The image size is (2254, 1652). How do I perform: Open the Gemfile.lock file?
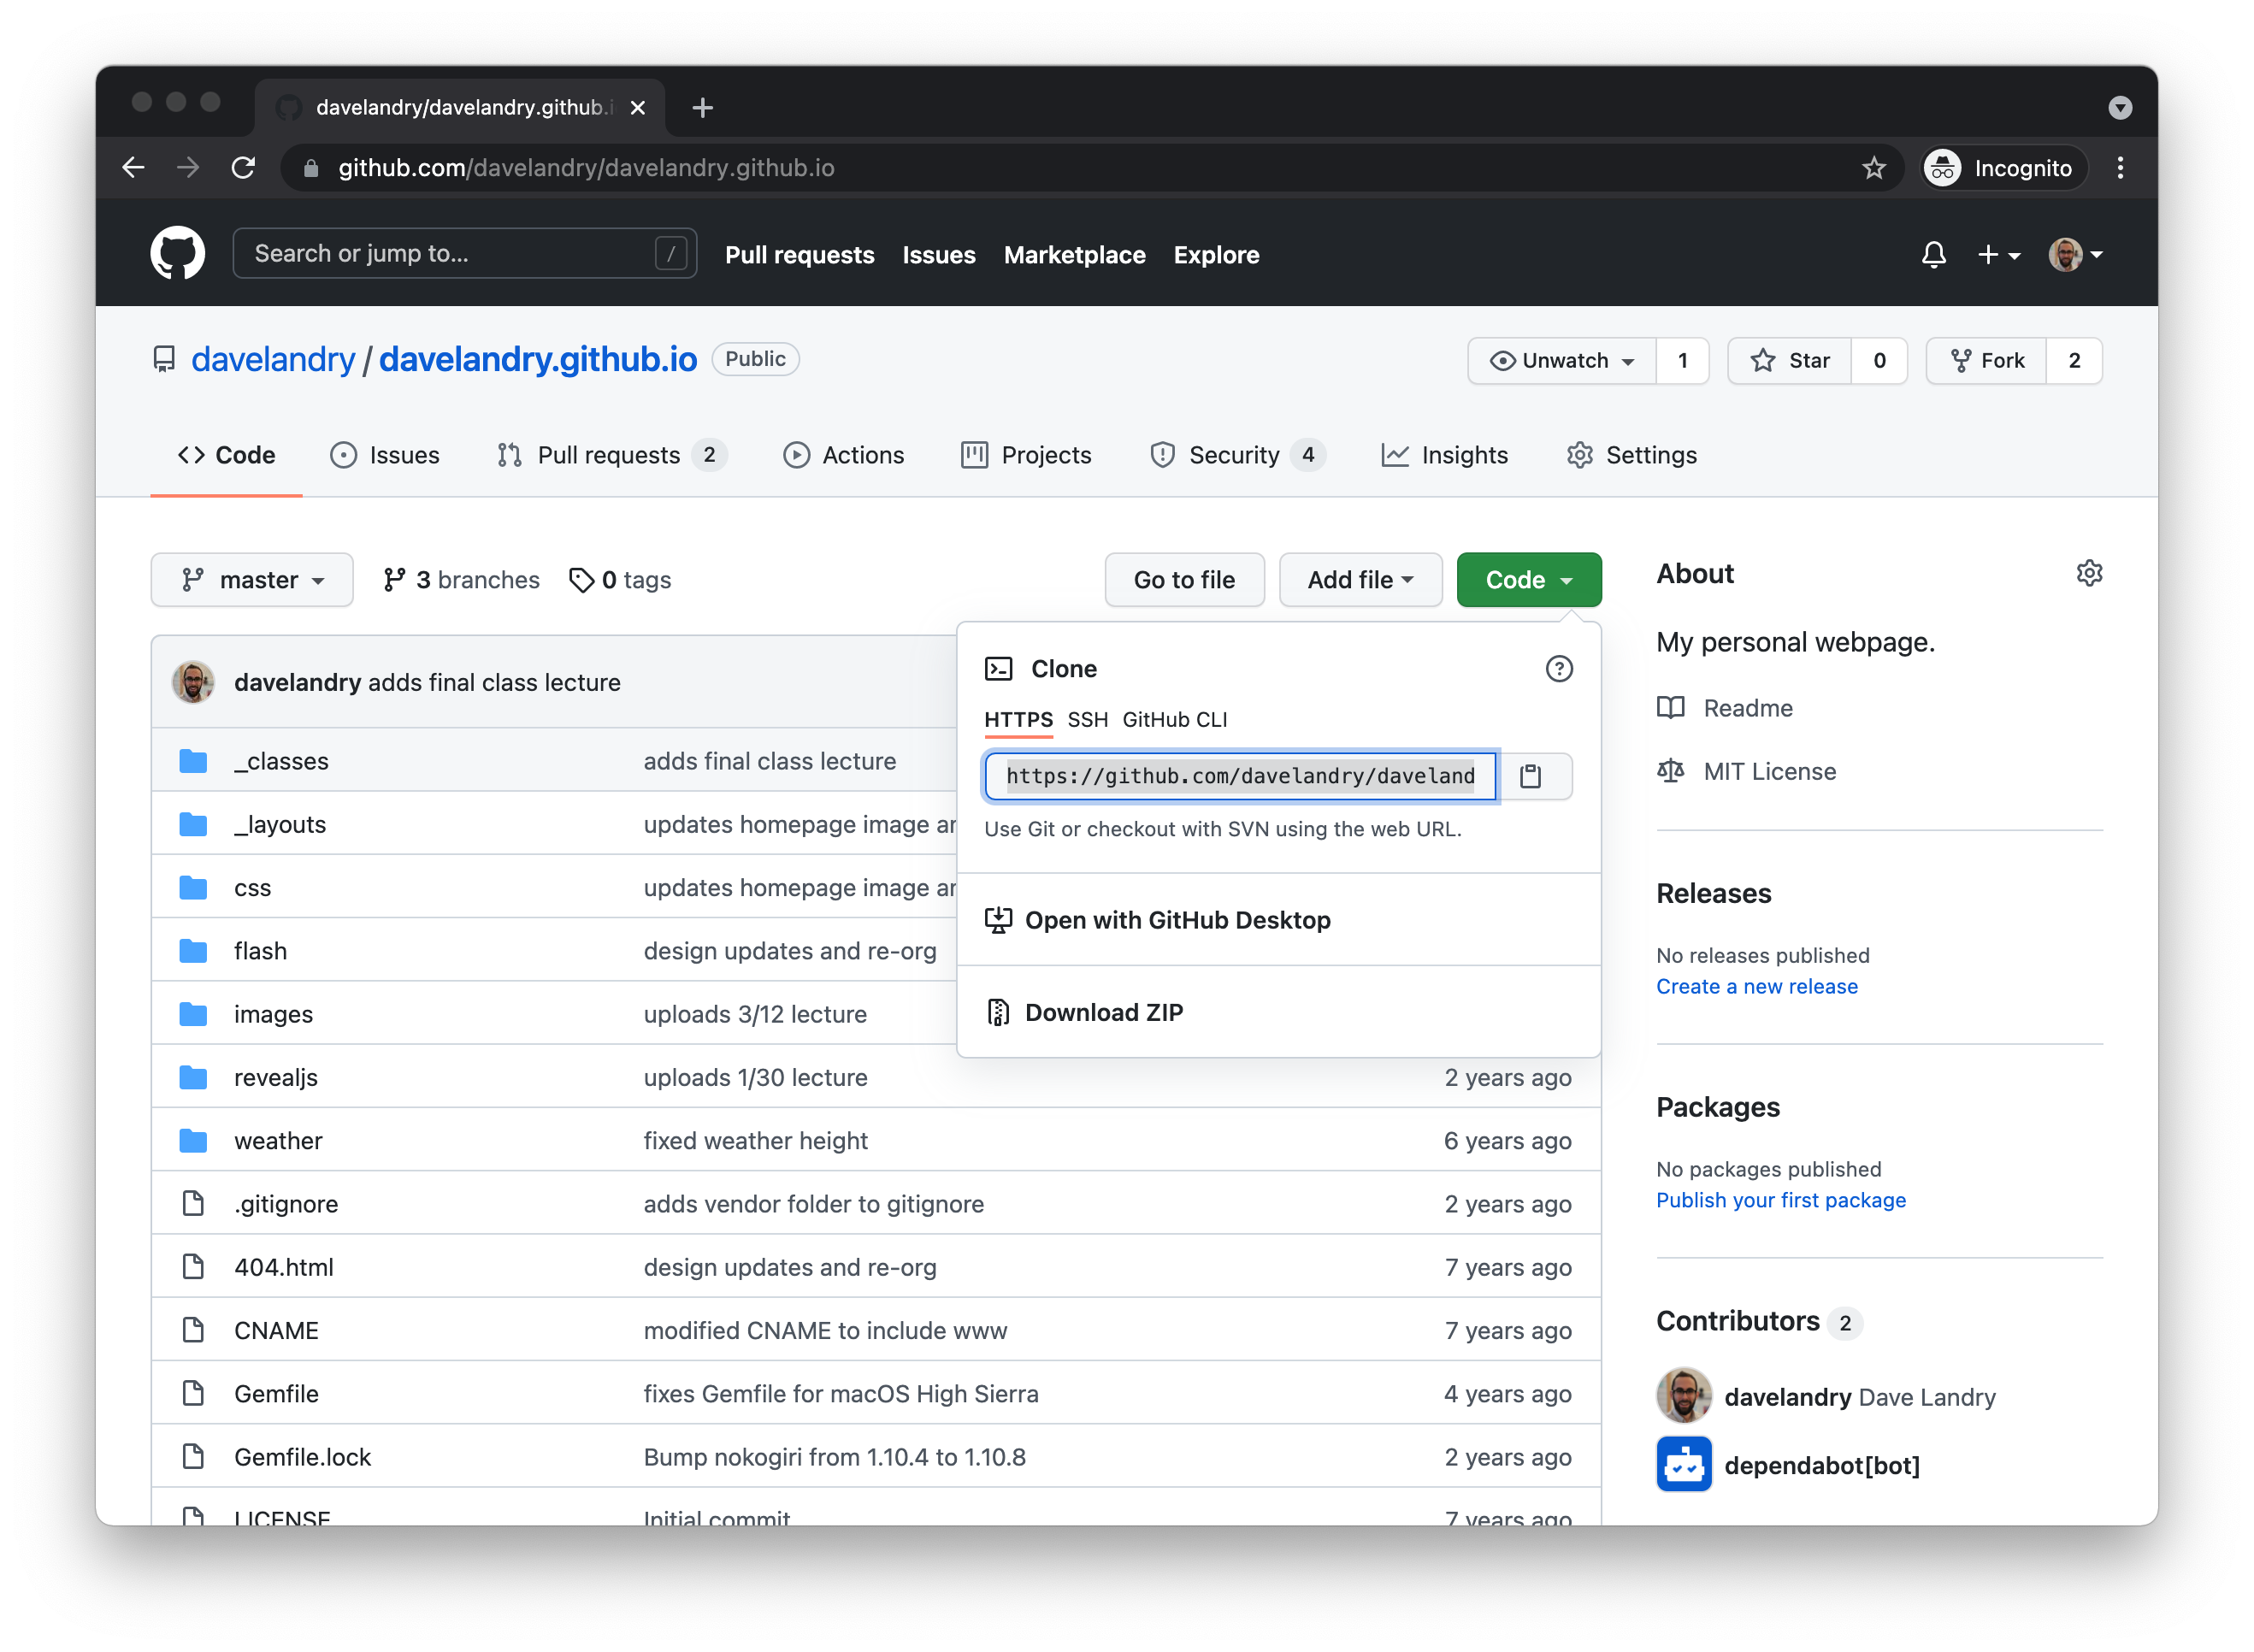point(302,1457)
